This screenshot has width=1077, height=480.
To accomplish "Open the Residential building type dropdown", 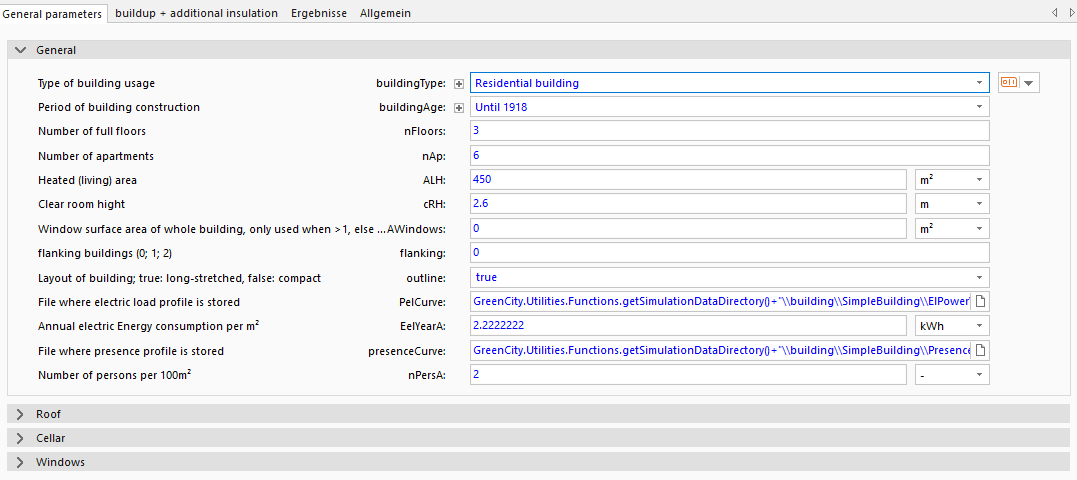I will pyautogui.click(x=979, y=83).
